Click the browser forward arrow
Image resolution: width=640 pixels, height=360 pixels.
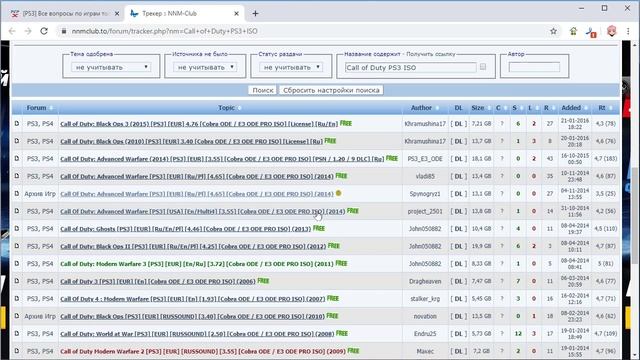[28, 31]
